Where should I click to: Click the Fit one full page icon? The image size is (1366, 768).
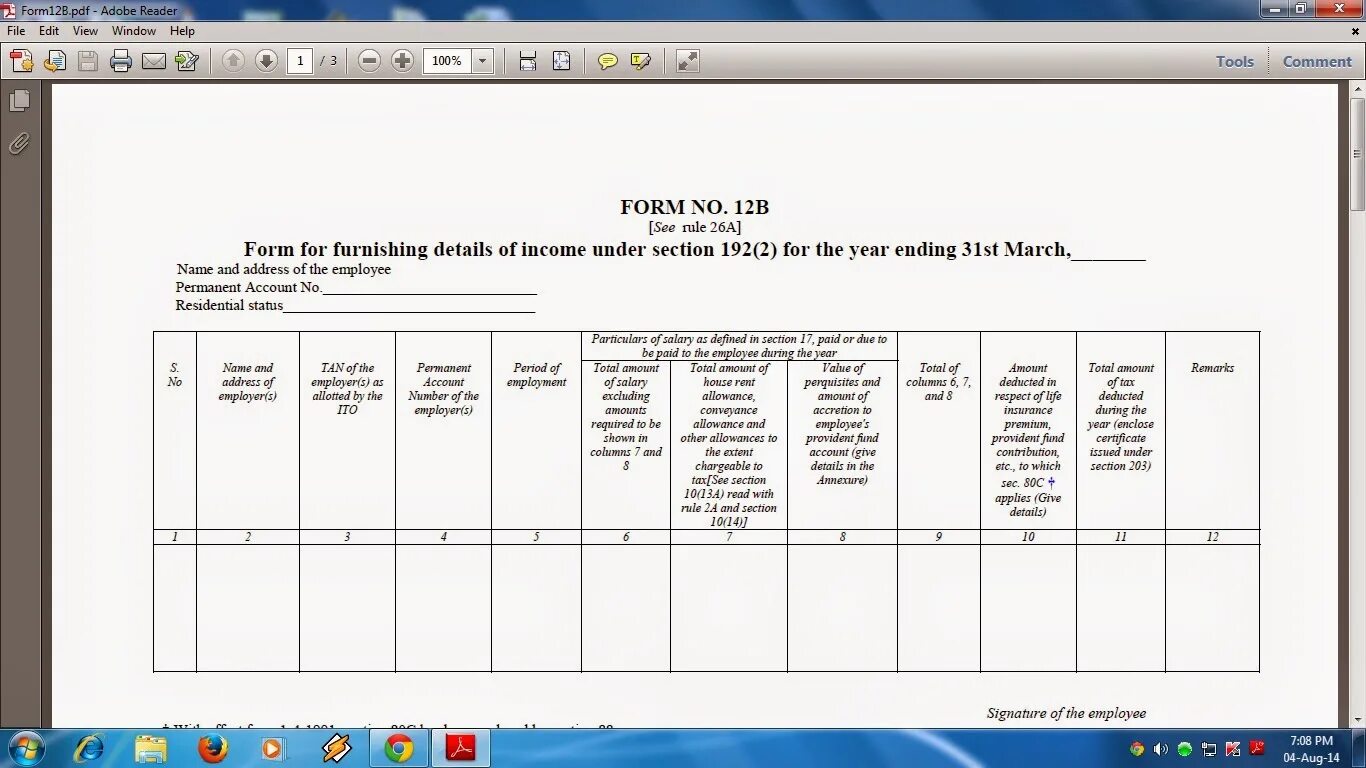click(561, 61)
